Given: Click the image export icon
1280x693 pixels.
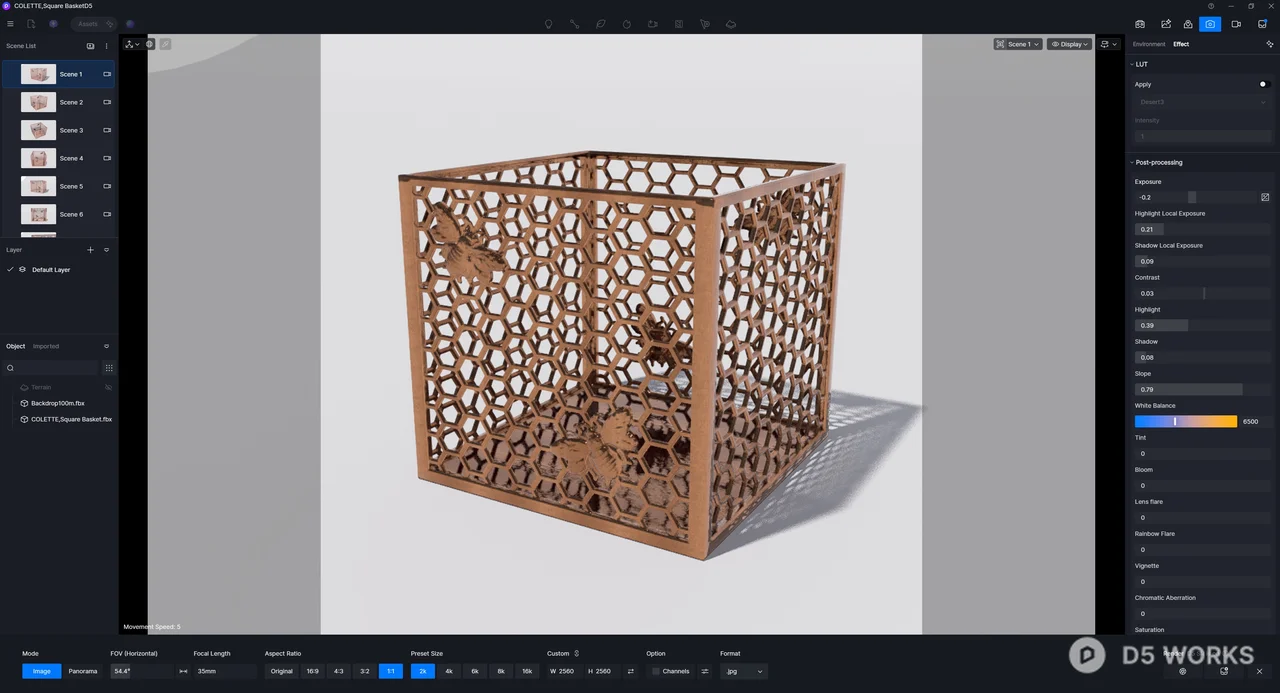Looking at the screenshot, I should (1165, 24).
